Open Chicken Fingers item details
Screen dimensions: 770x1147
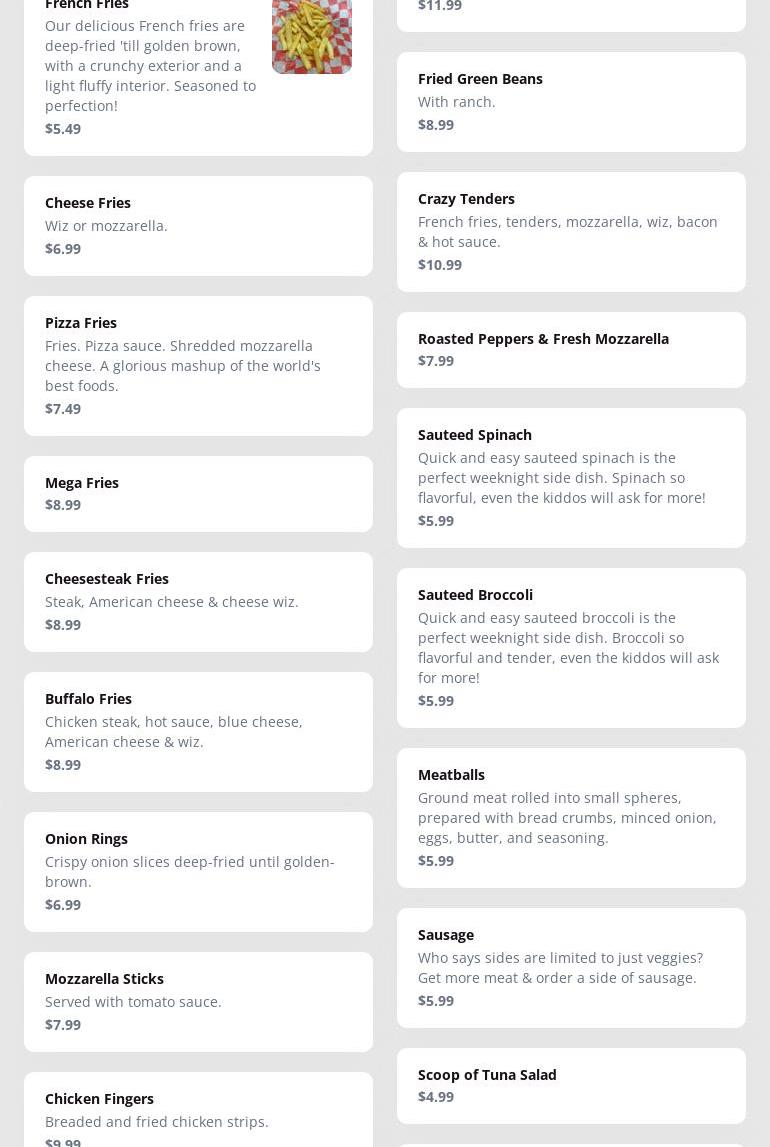198,1110
